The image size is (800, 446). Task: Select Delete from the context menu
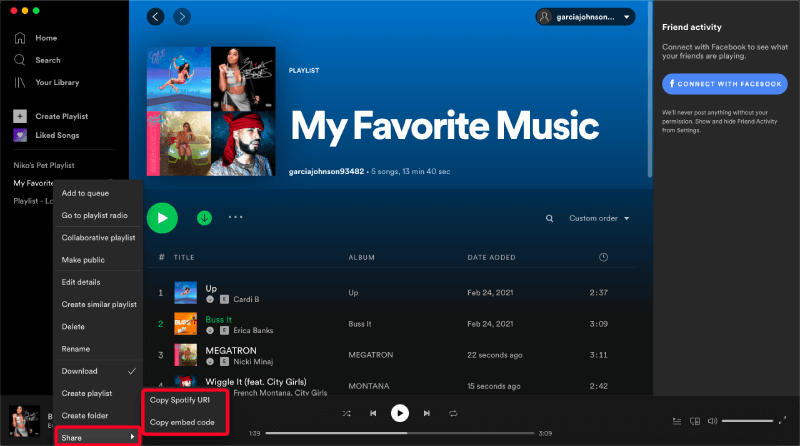[x=97, y=327]
